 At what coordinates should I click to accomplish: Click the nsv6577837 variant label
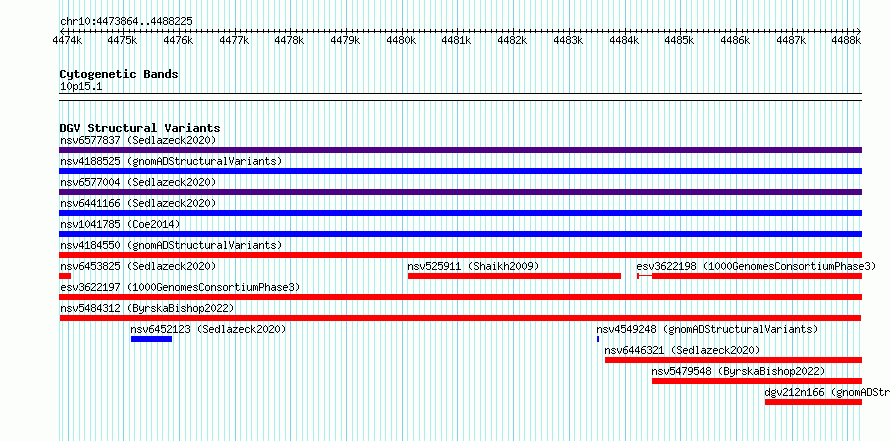pos(138,140)
